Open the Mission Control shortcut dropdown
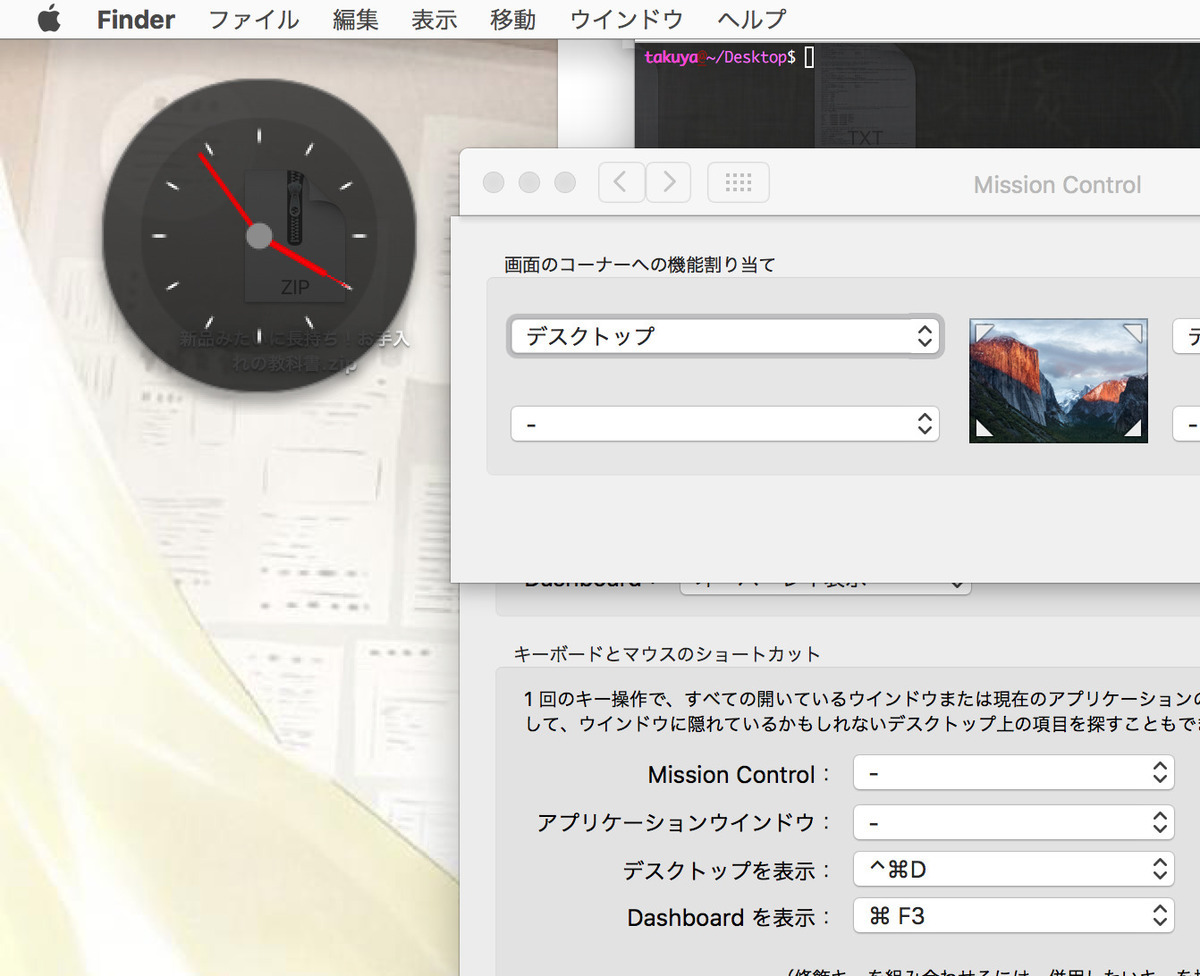Viewport: 1200px width, 976px height. coord(1013,773)
